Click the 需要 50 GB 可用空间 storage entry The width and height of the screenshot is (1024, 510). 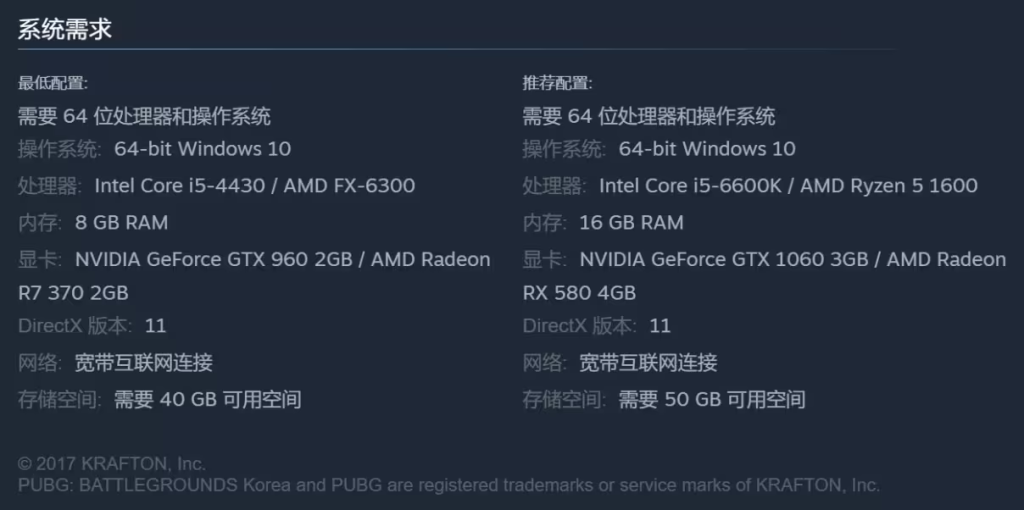coord(712,399)
